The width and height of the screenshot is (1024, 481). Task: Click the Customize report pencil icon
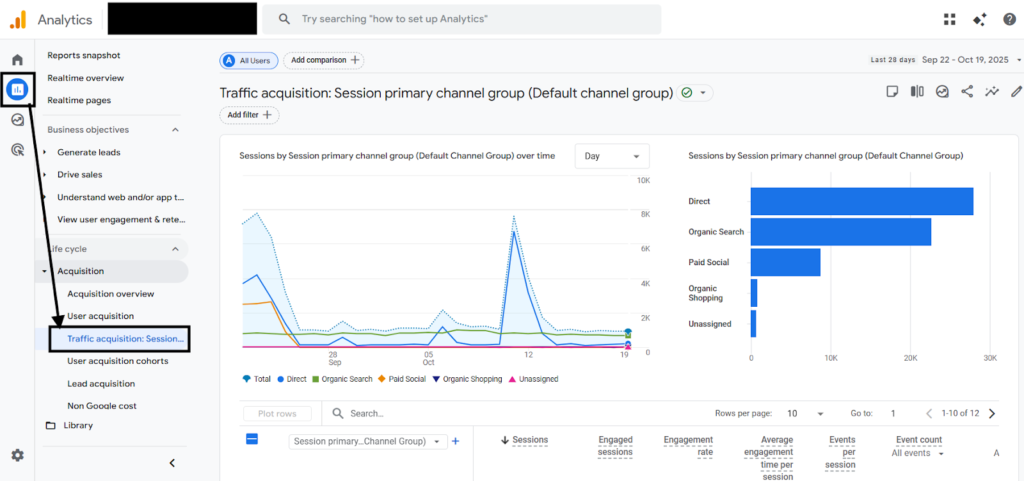1016,91
